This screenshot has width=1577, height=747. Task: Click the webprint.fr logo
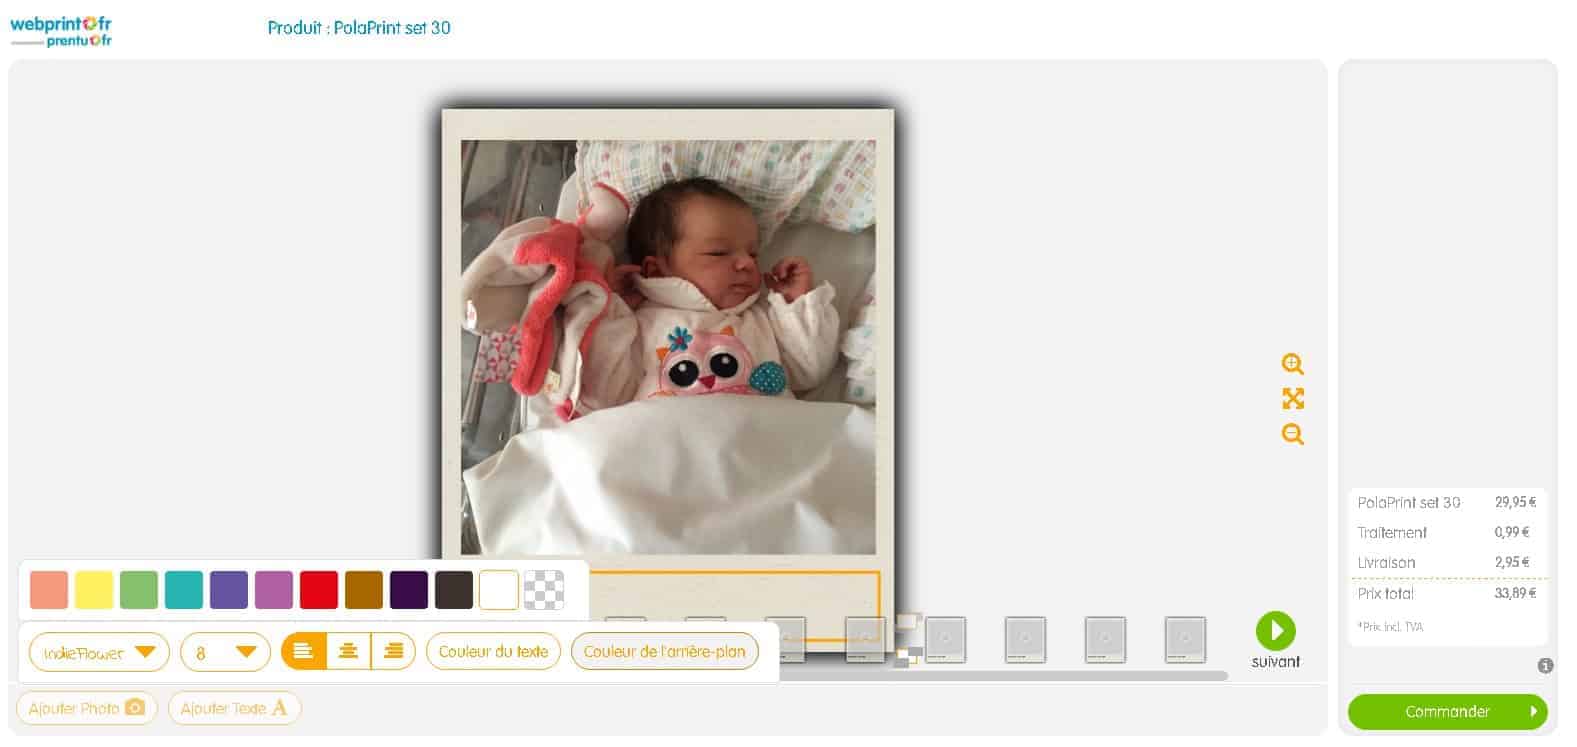click(x=61, y=30)
